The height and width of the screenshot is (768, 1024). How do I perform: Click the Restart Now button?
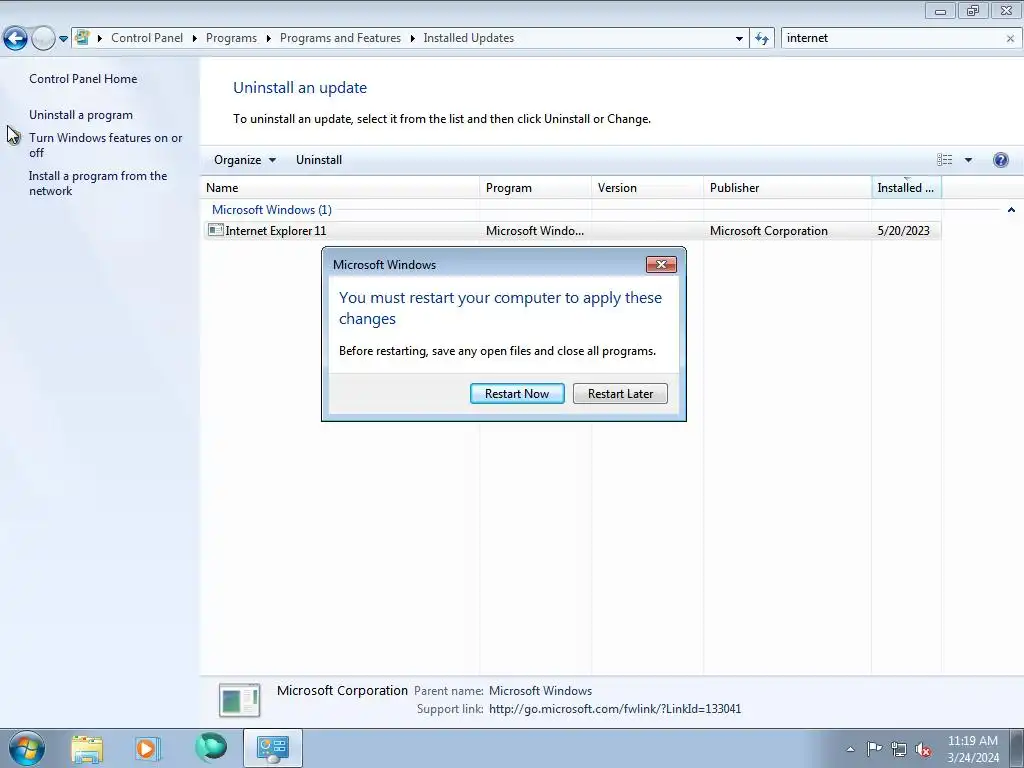pos(517,393)
